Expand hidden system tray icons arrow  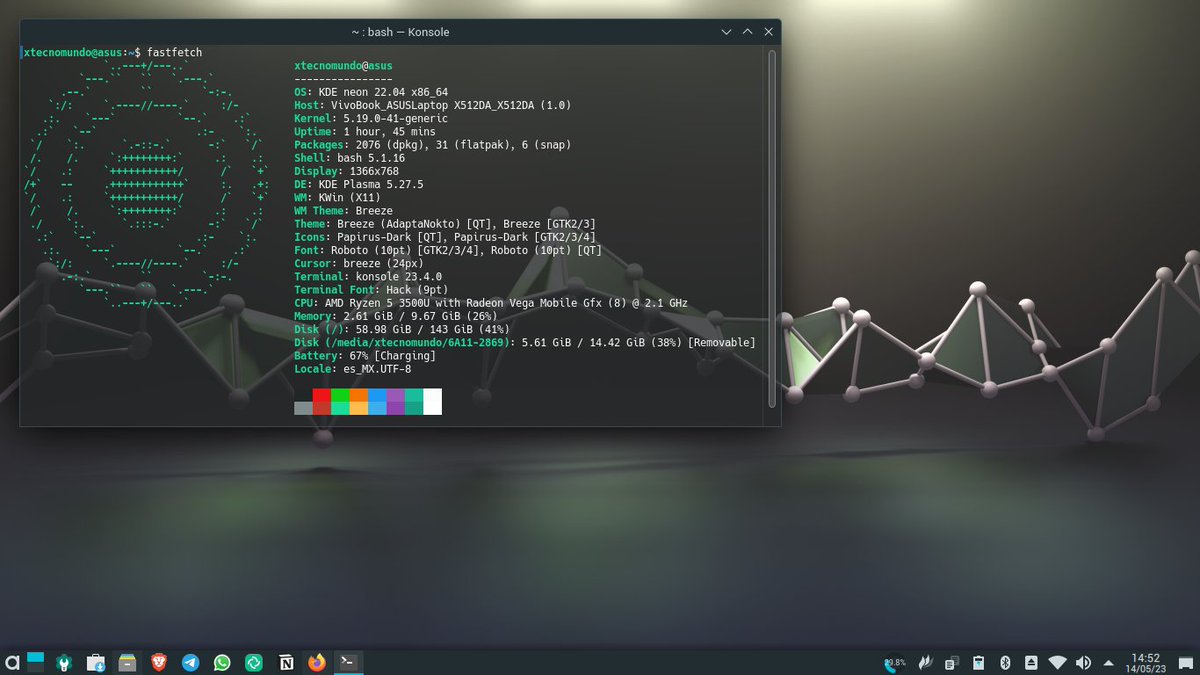coord(1108,662)
